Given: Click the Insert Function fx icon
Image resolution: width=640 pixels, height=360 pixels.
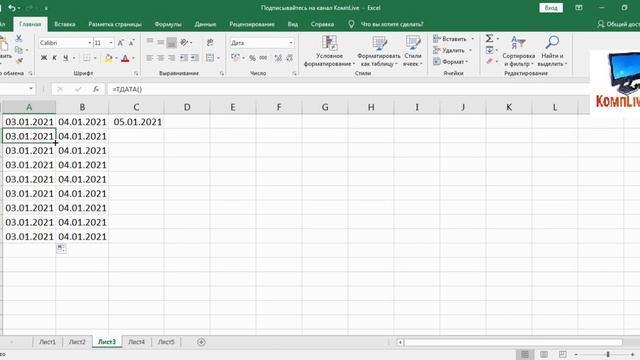Looking at the screenshot, I should click(96, 89).
